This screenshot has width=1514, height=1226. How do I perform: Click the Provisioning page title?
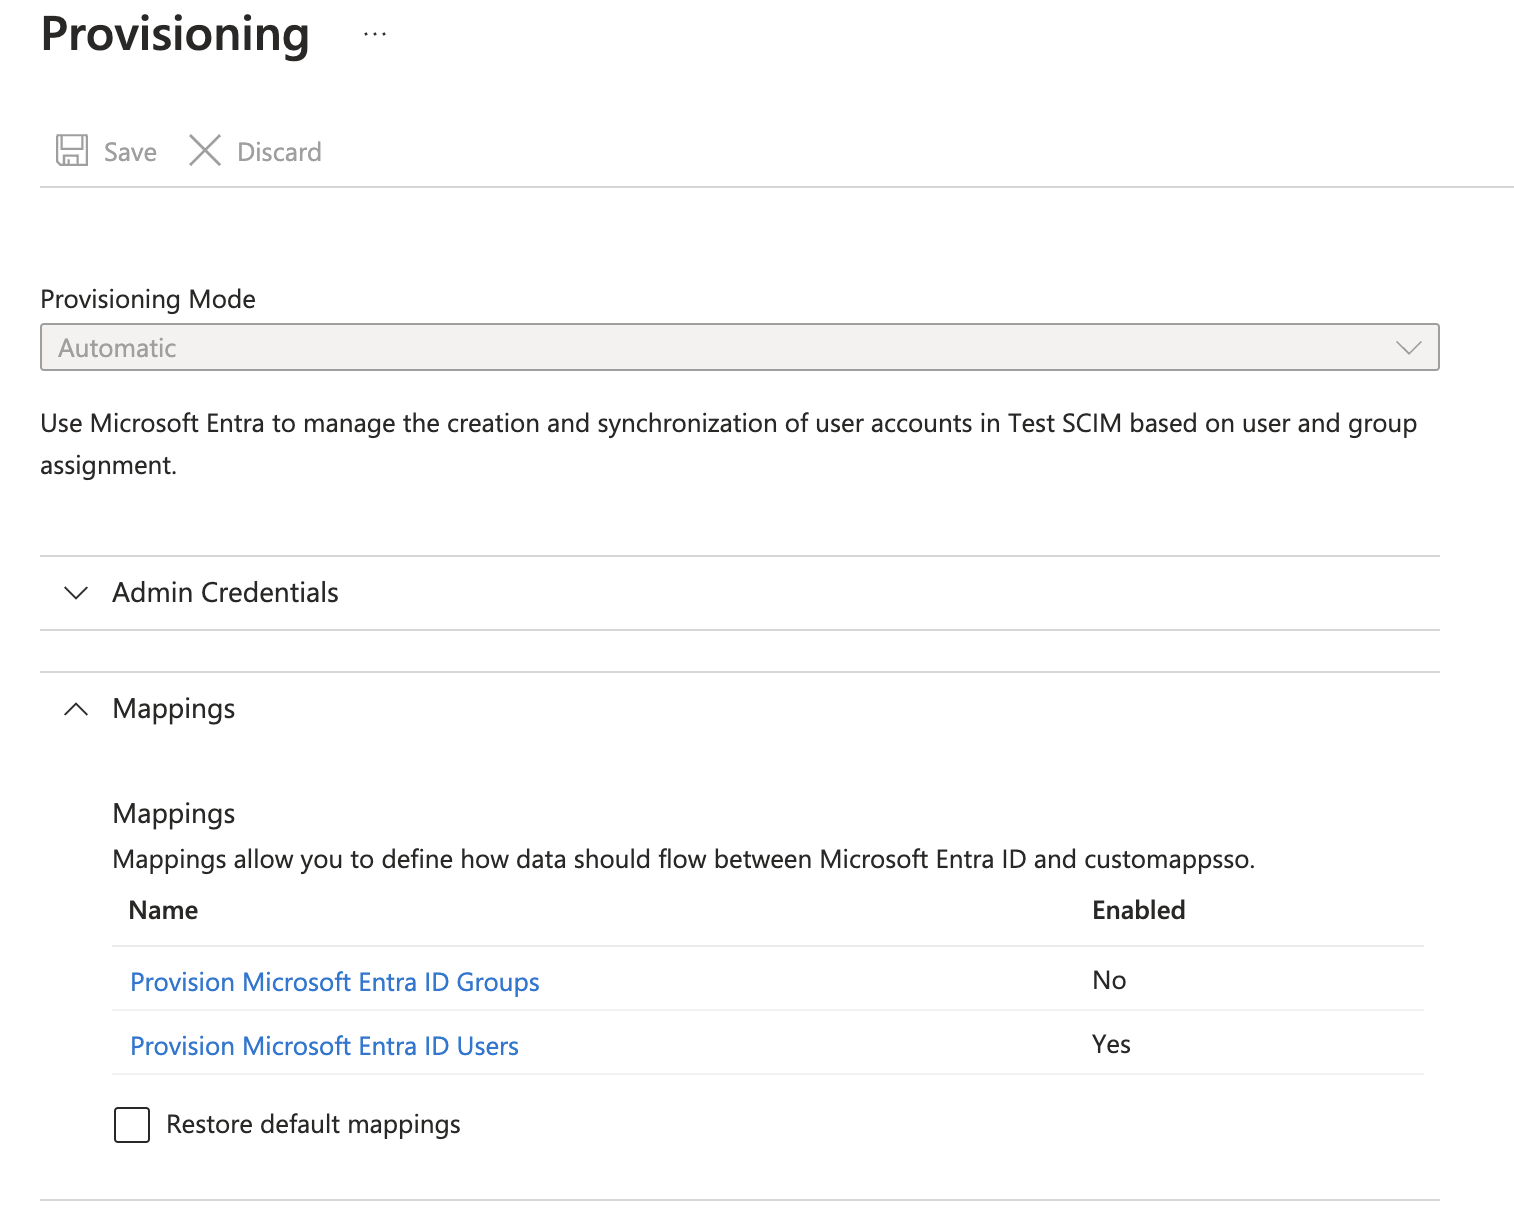(175, 35)
